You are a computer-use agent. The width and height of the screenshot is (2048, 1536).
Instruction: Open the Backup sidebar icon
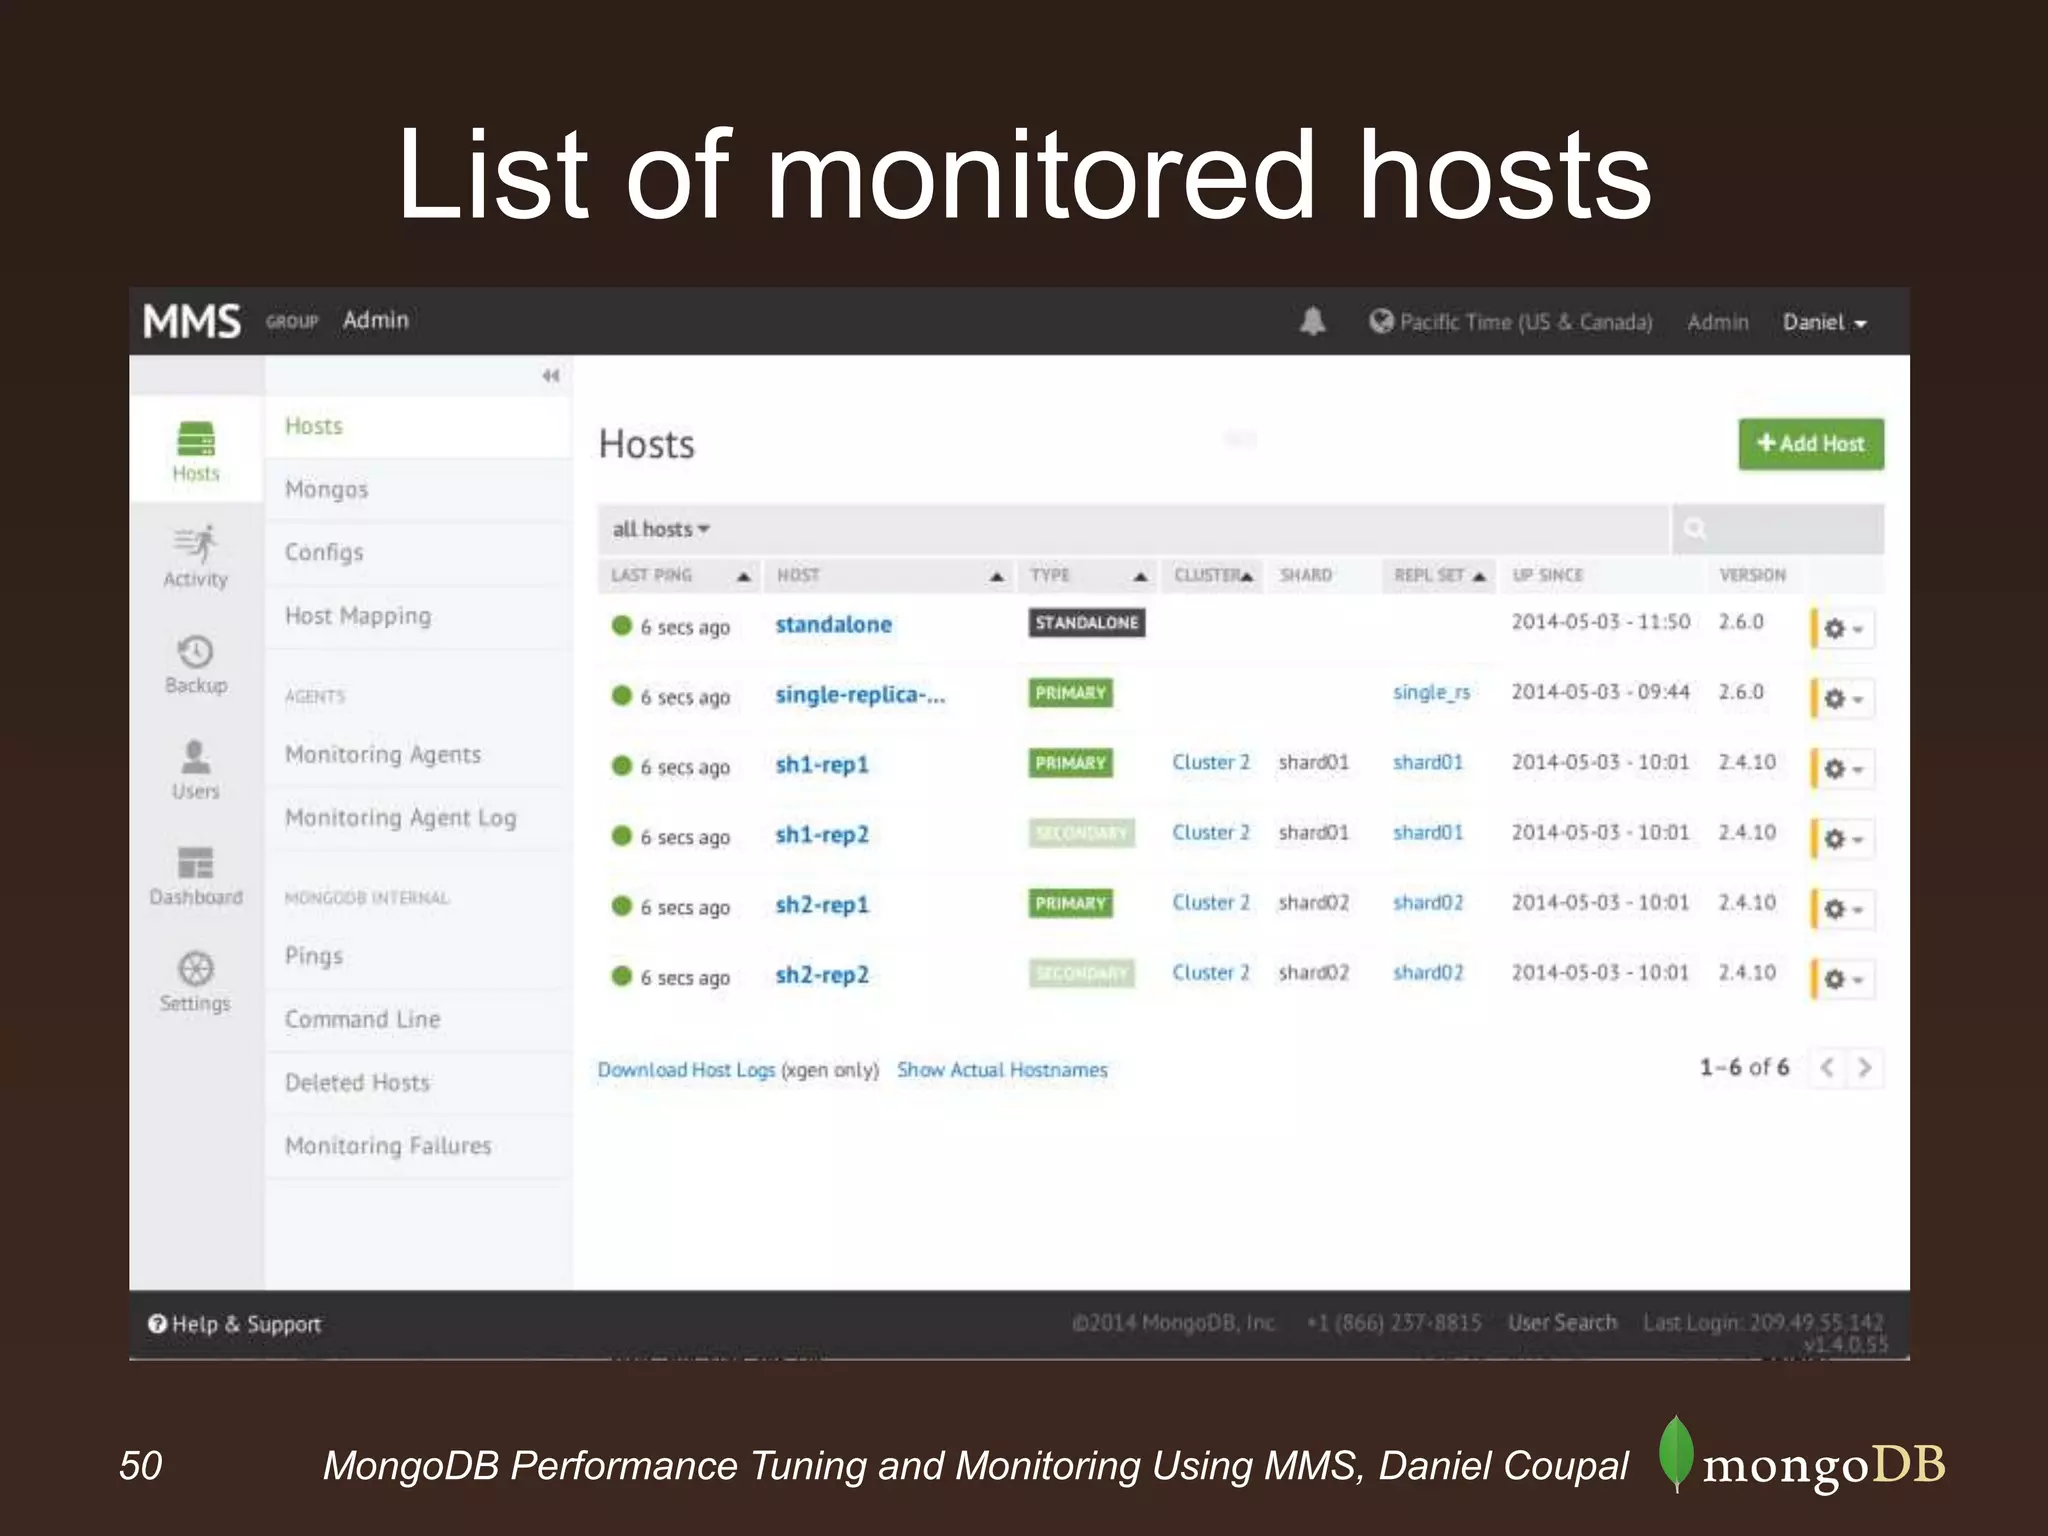pyautogui.click(x=196, y=664)
